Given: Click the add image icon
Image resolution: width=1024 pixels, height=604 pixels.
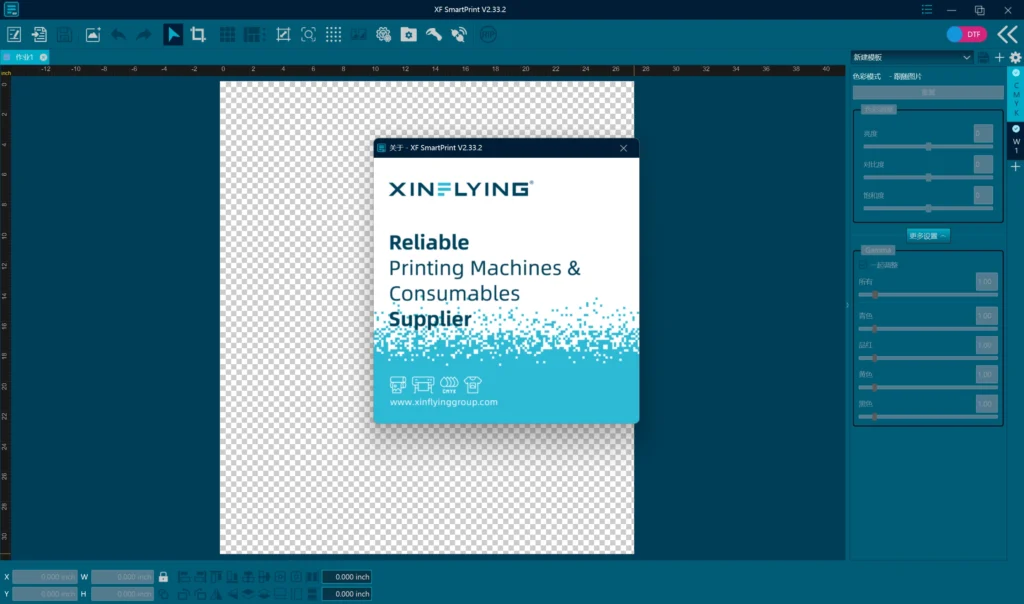Looking at the screenshot, I should tap(93, 35).
